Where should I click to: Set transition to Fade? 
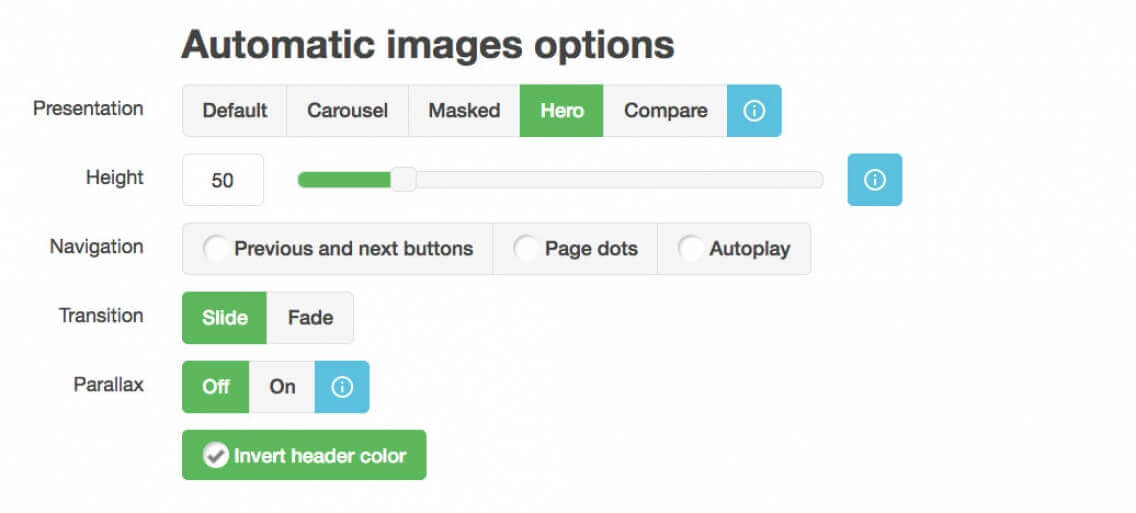tap(310, 318)
